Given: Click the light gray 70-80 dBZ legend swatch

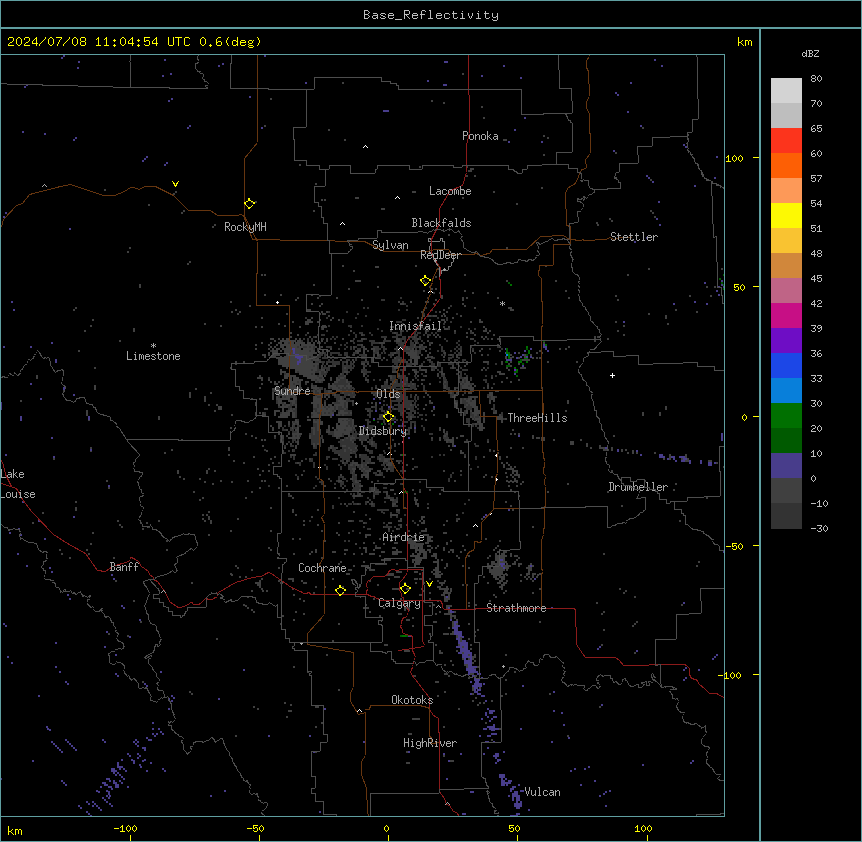Looking at the screenshot, I should (786, 90).
